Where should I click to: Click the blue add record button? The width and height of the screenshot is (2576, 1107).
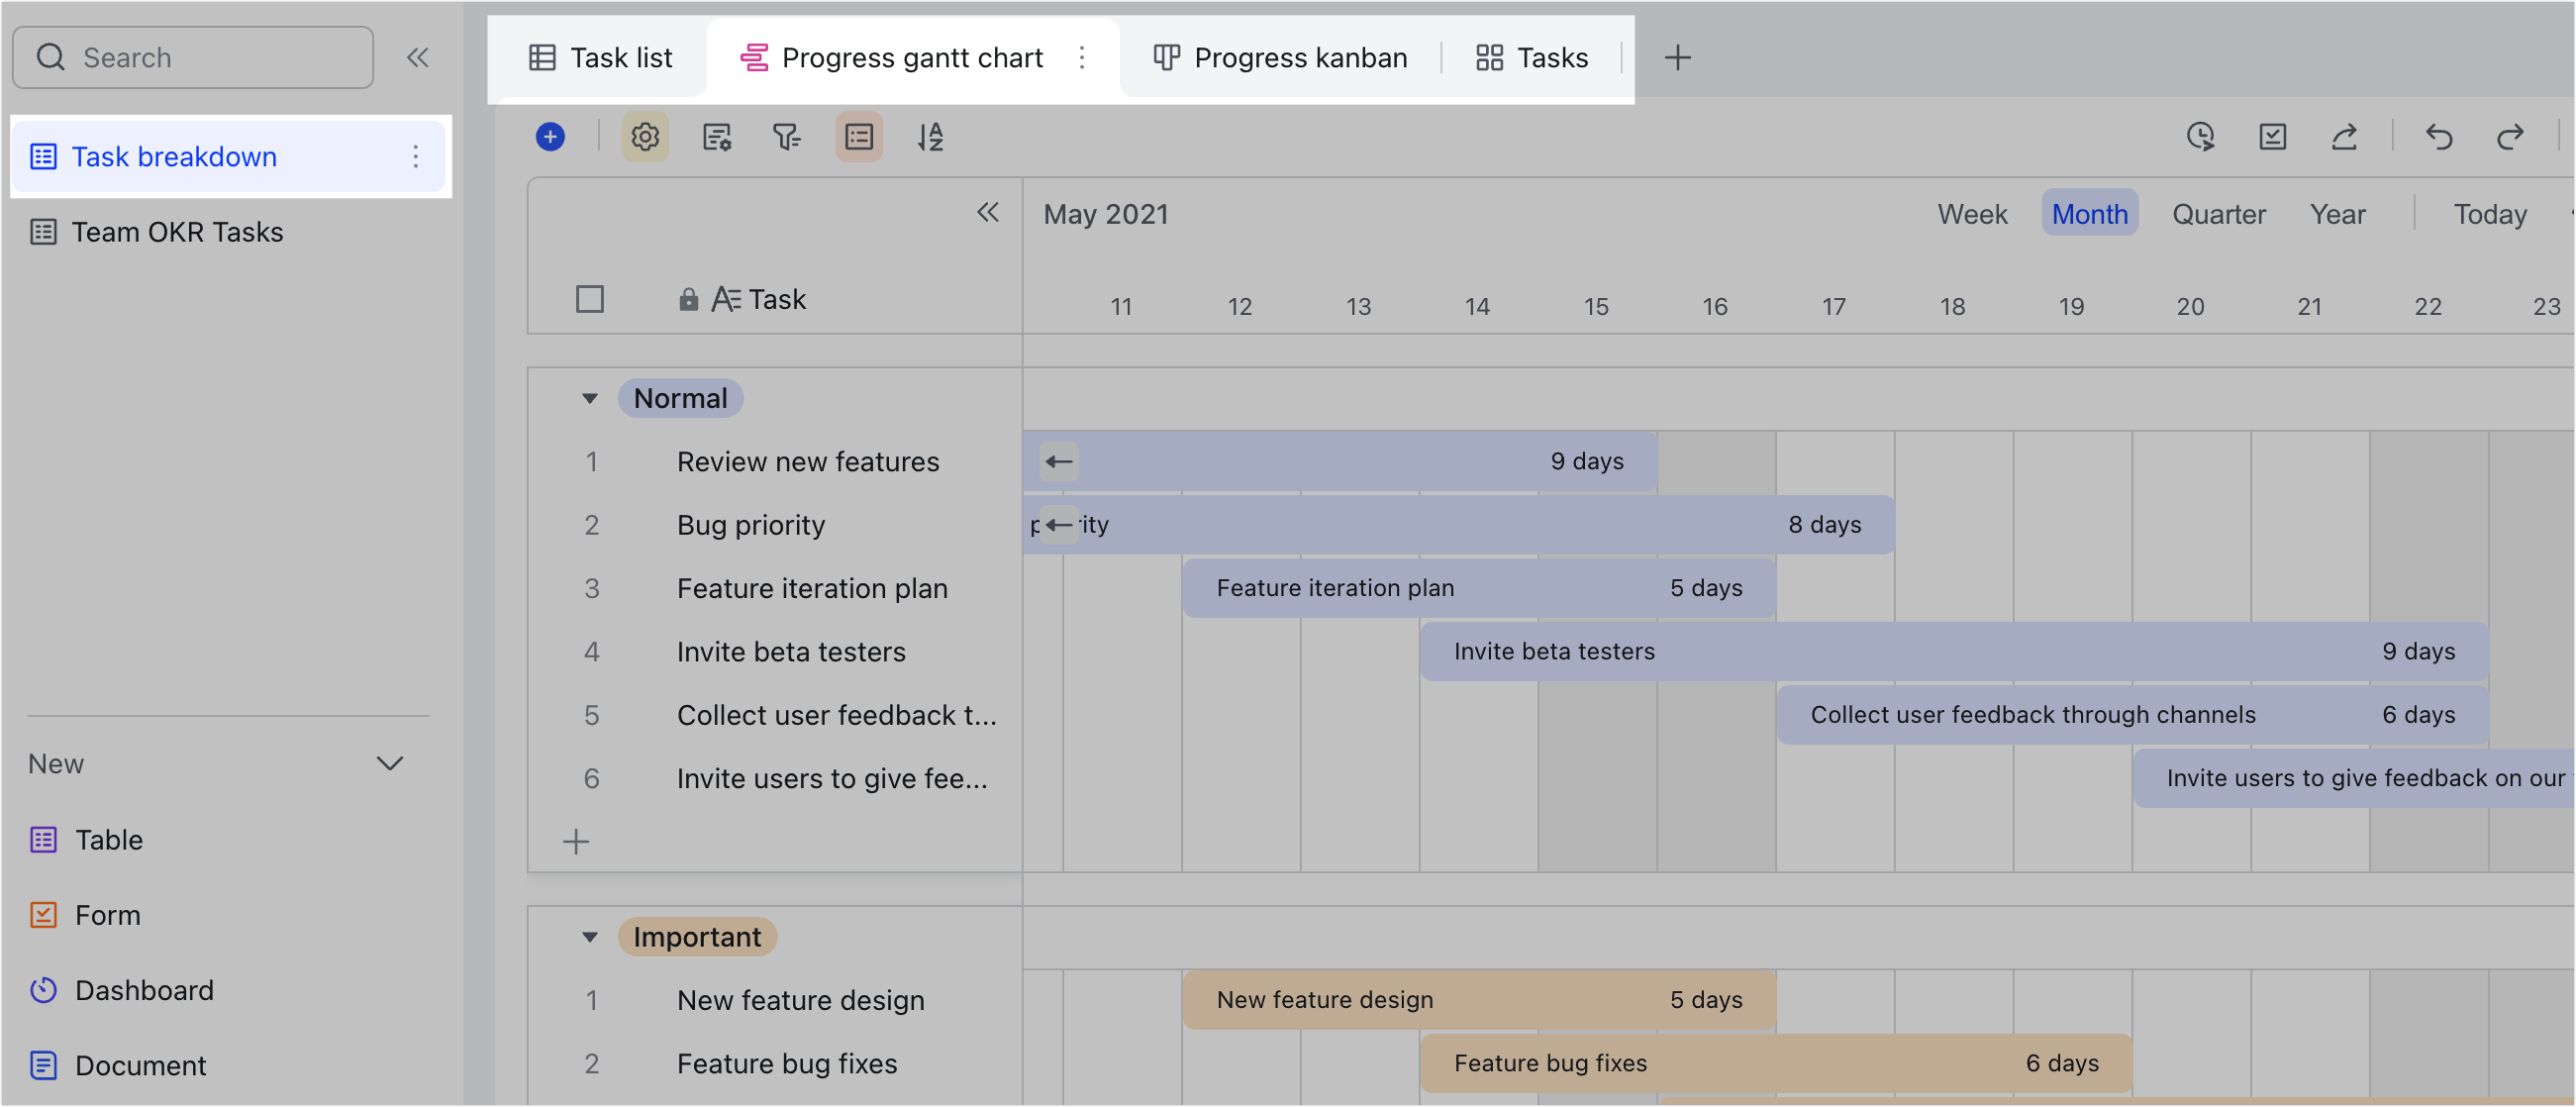coord(550,137)
